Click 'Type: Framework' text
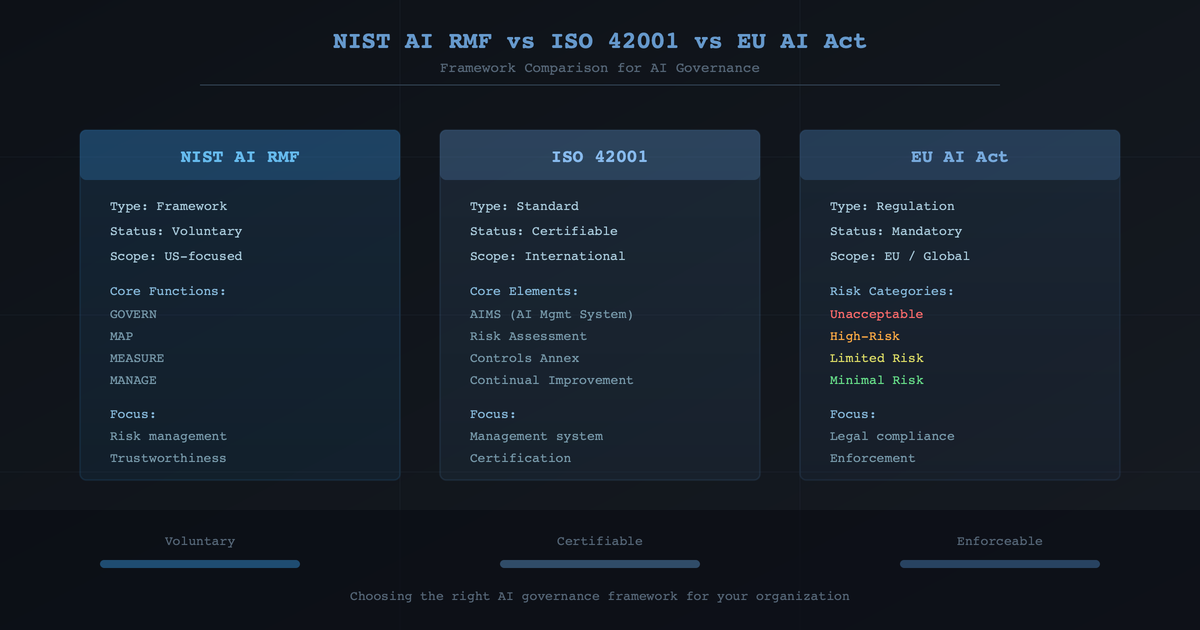This screenshot has width=1200, height=630. coord(169,206)
